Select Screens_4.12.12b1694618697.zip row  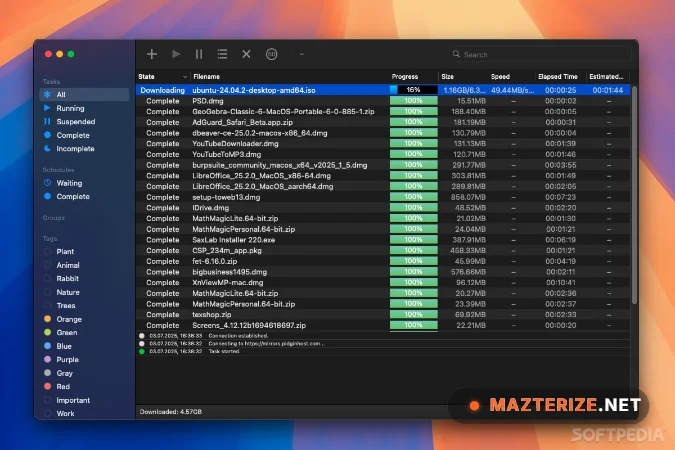click(x=383, y=325)
